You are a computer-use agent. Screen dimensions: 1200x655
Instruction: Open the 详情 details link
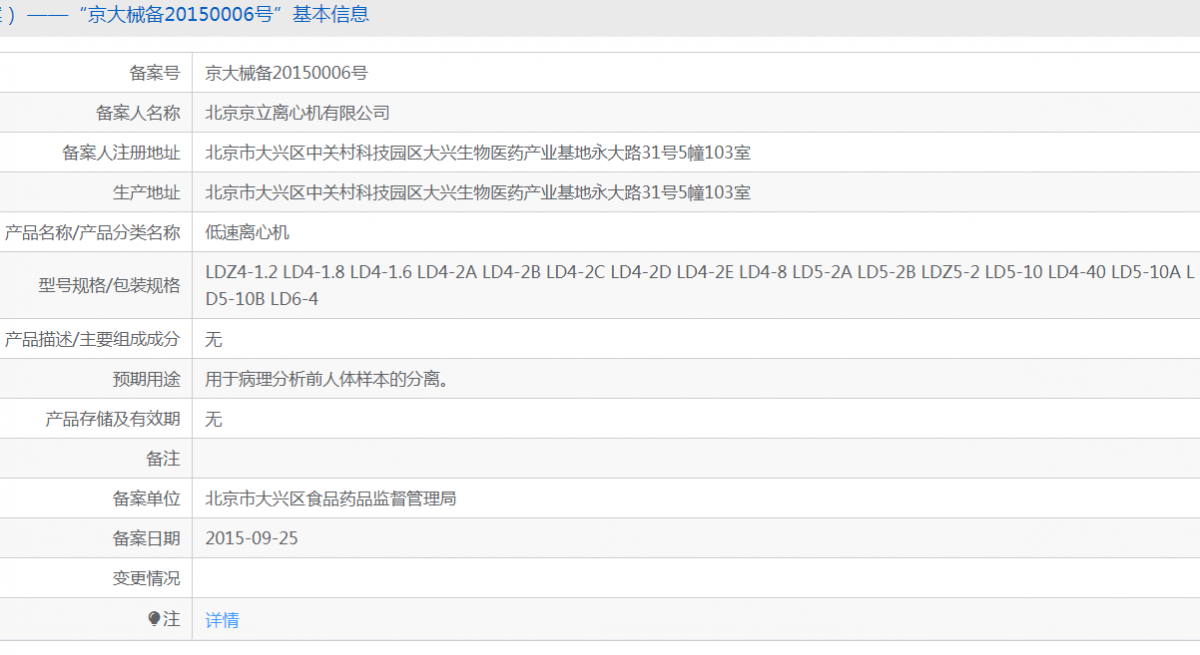click(x=222, y=620)
